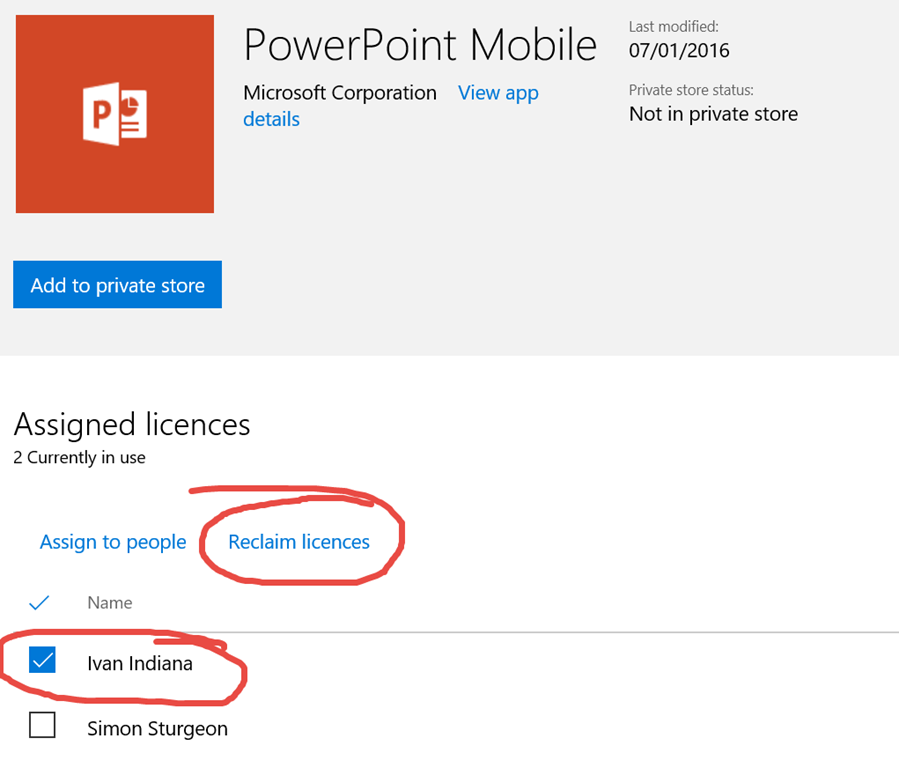Click the PowerPoint Mobile title
This screenshot has height=768, width=899.
pos(420,45)
